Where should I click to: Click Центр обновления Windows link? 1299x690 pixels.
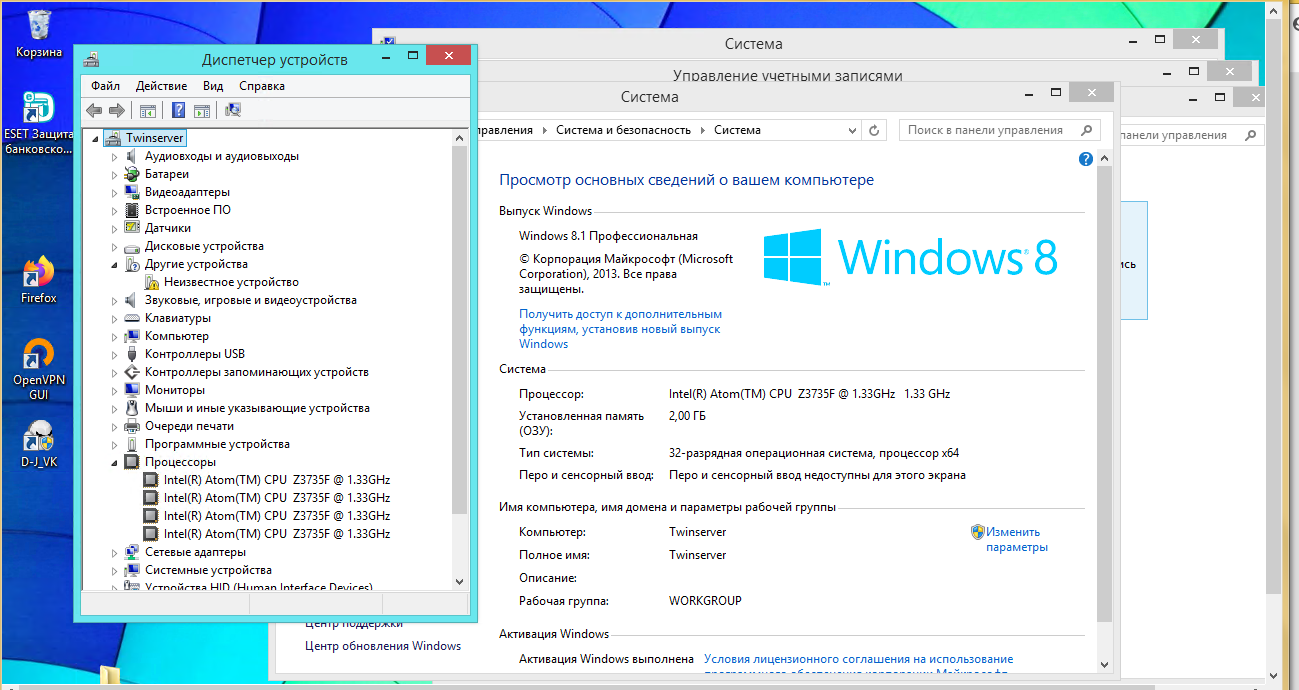(x=383, y=646)
